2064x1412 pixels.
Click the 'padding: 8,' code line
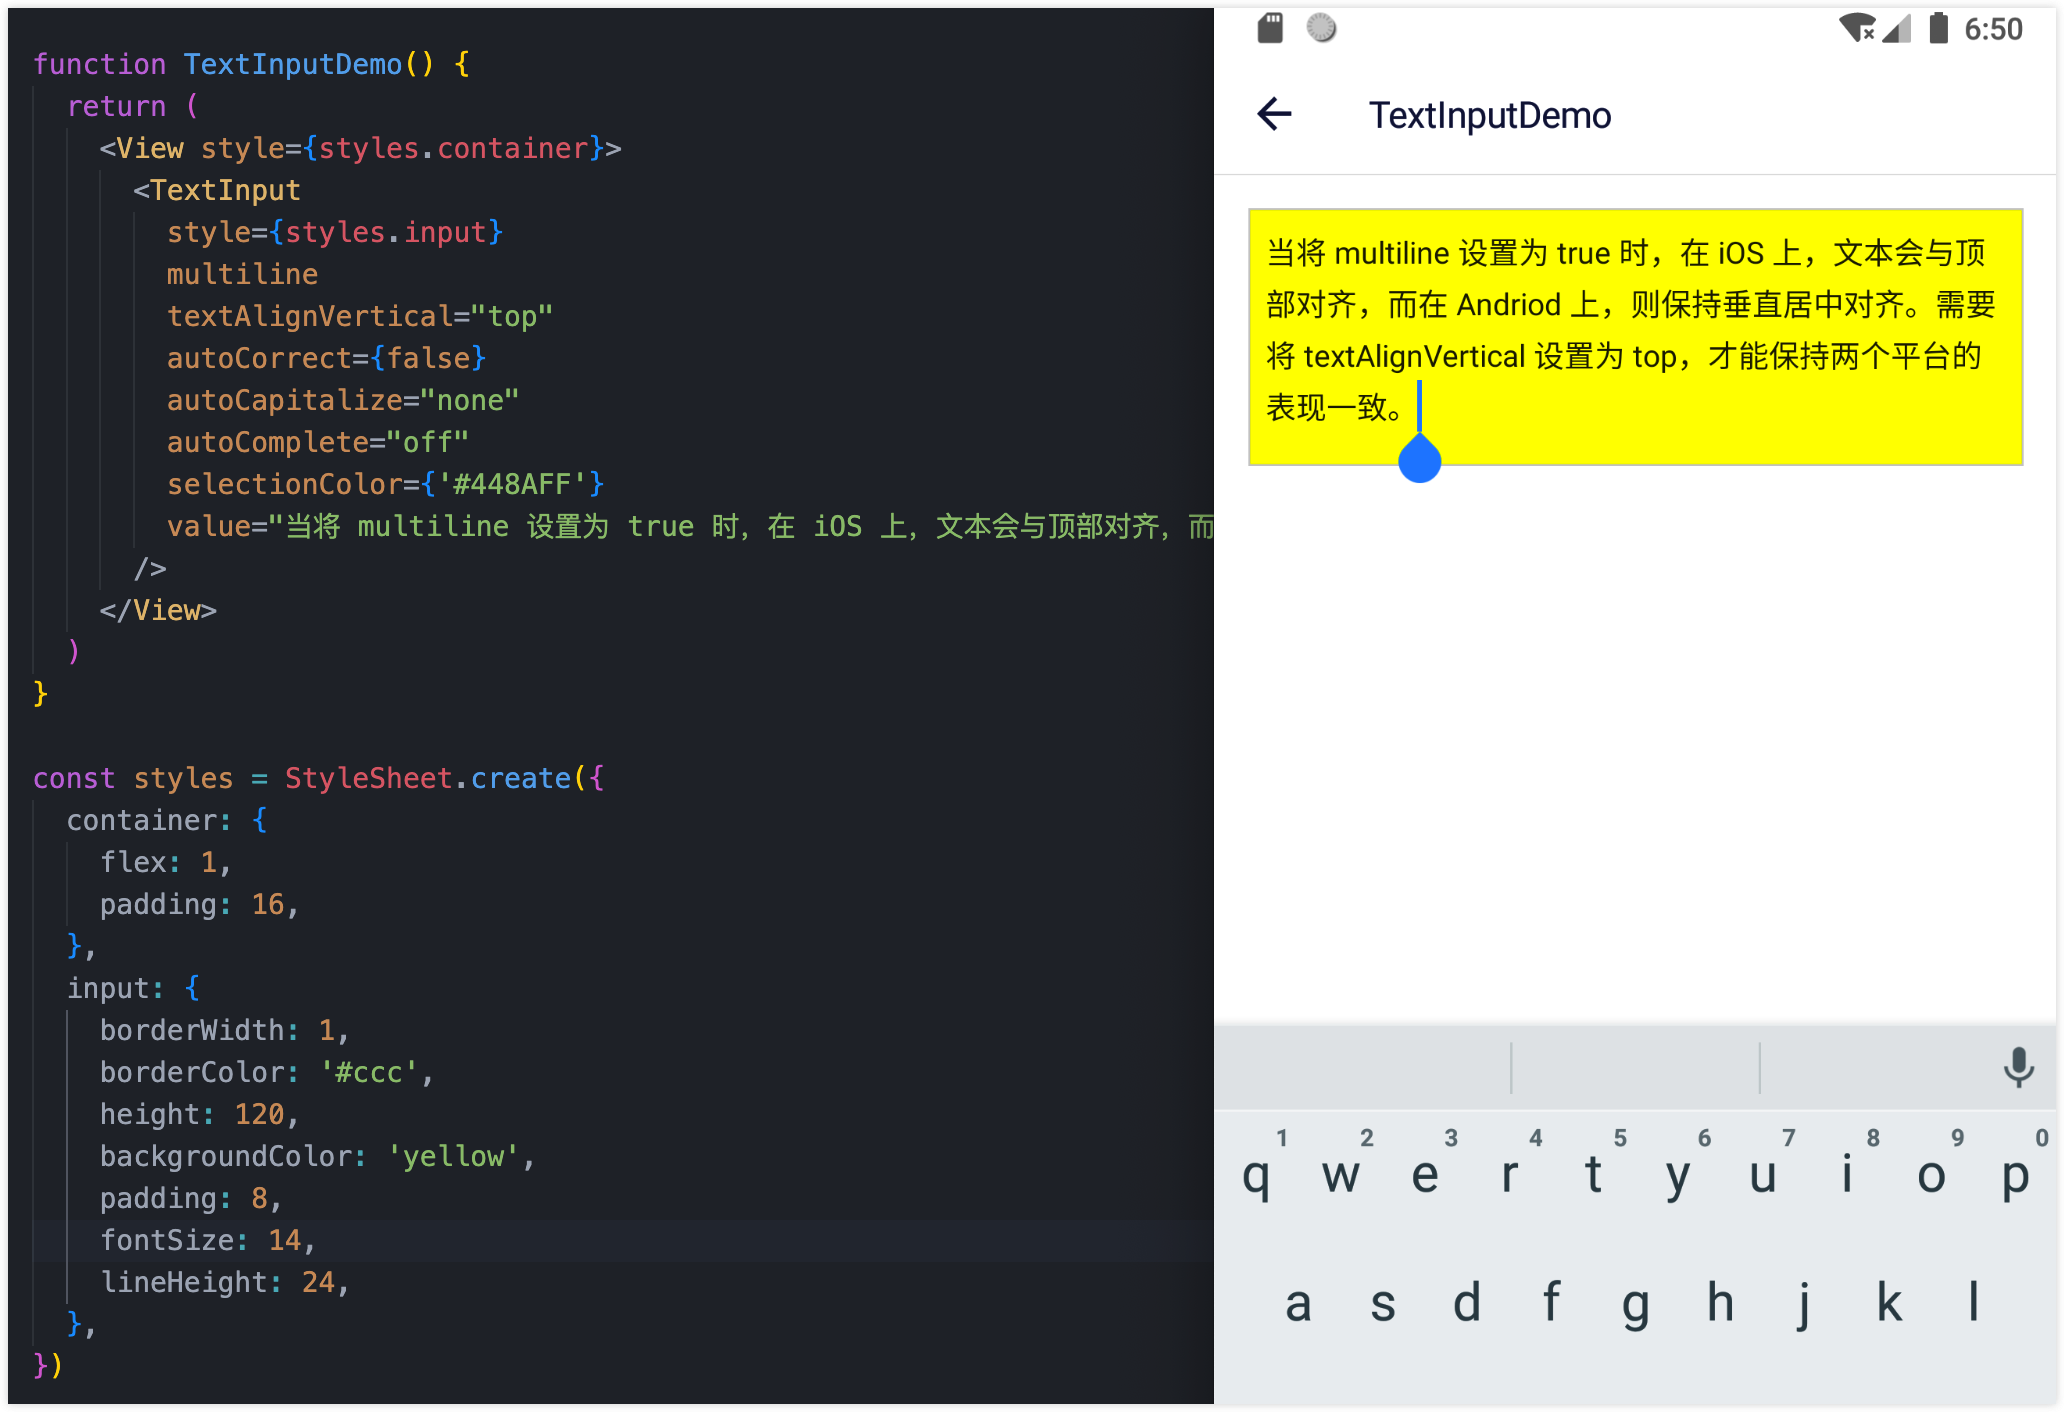click(191, 1198)
